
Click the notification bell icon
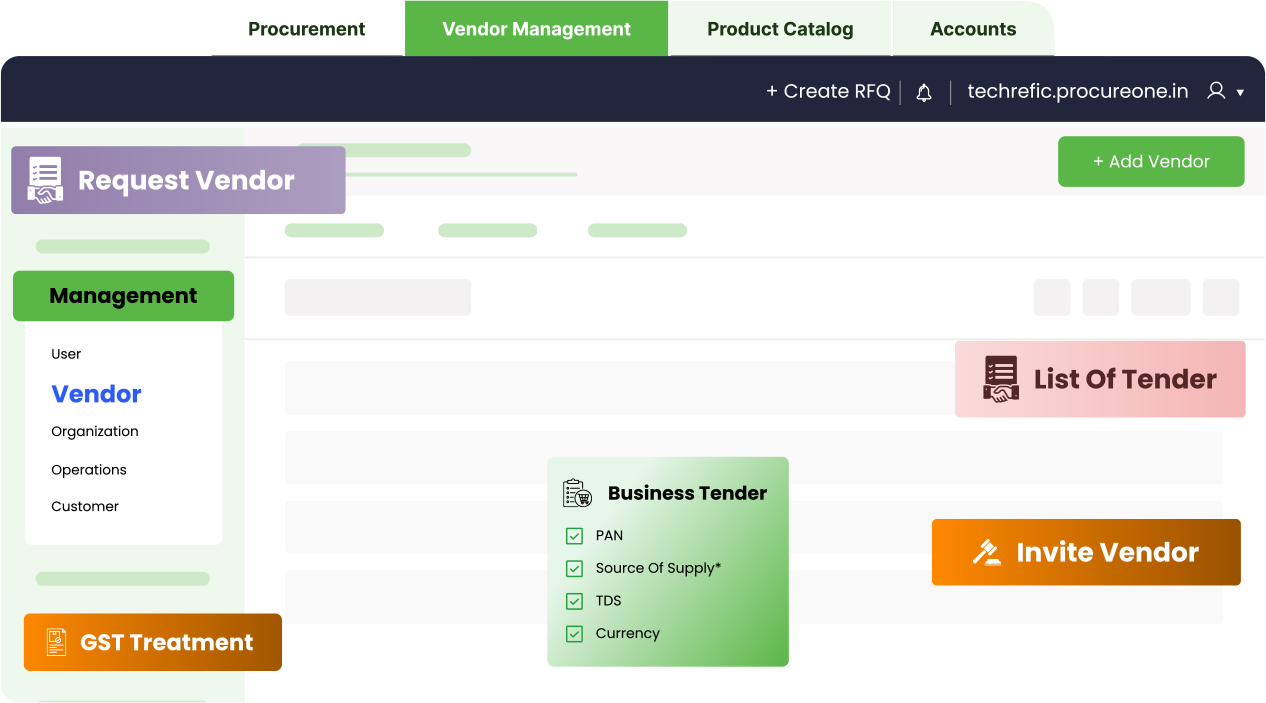pyautogui.click(x=924, y=92)
